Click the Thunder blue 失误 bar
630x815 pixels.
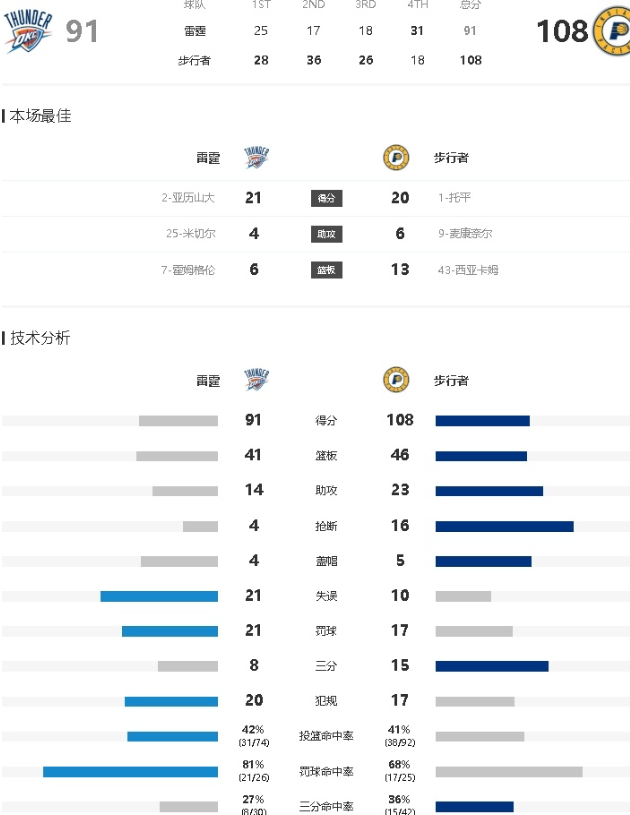(159, 597)
